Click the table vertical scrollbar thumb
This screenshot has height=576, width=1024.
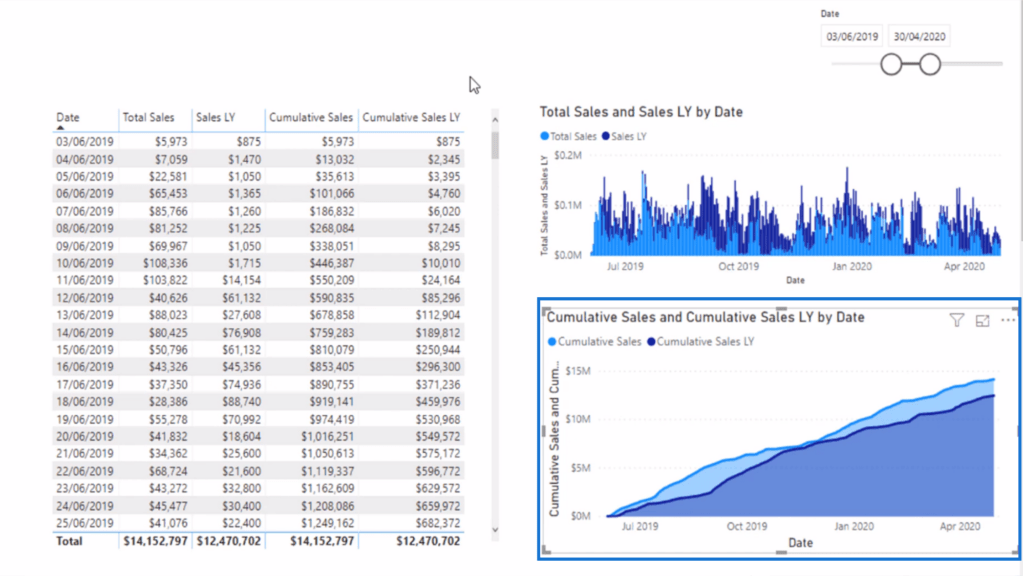[x=495, y=145]
